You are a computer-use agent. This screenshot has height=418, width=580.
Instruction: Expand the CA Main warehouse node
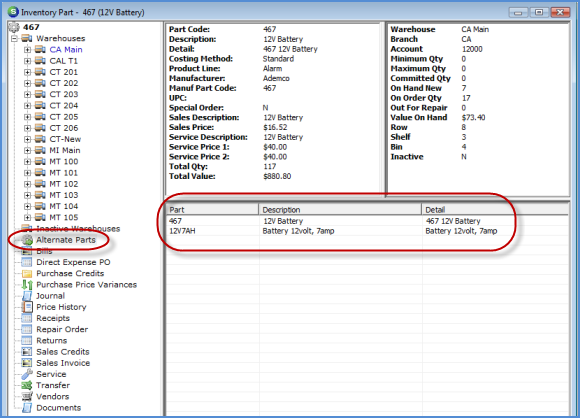pyautogui.click(x=27, y=50)
